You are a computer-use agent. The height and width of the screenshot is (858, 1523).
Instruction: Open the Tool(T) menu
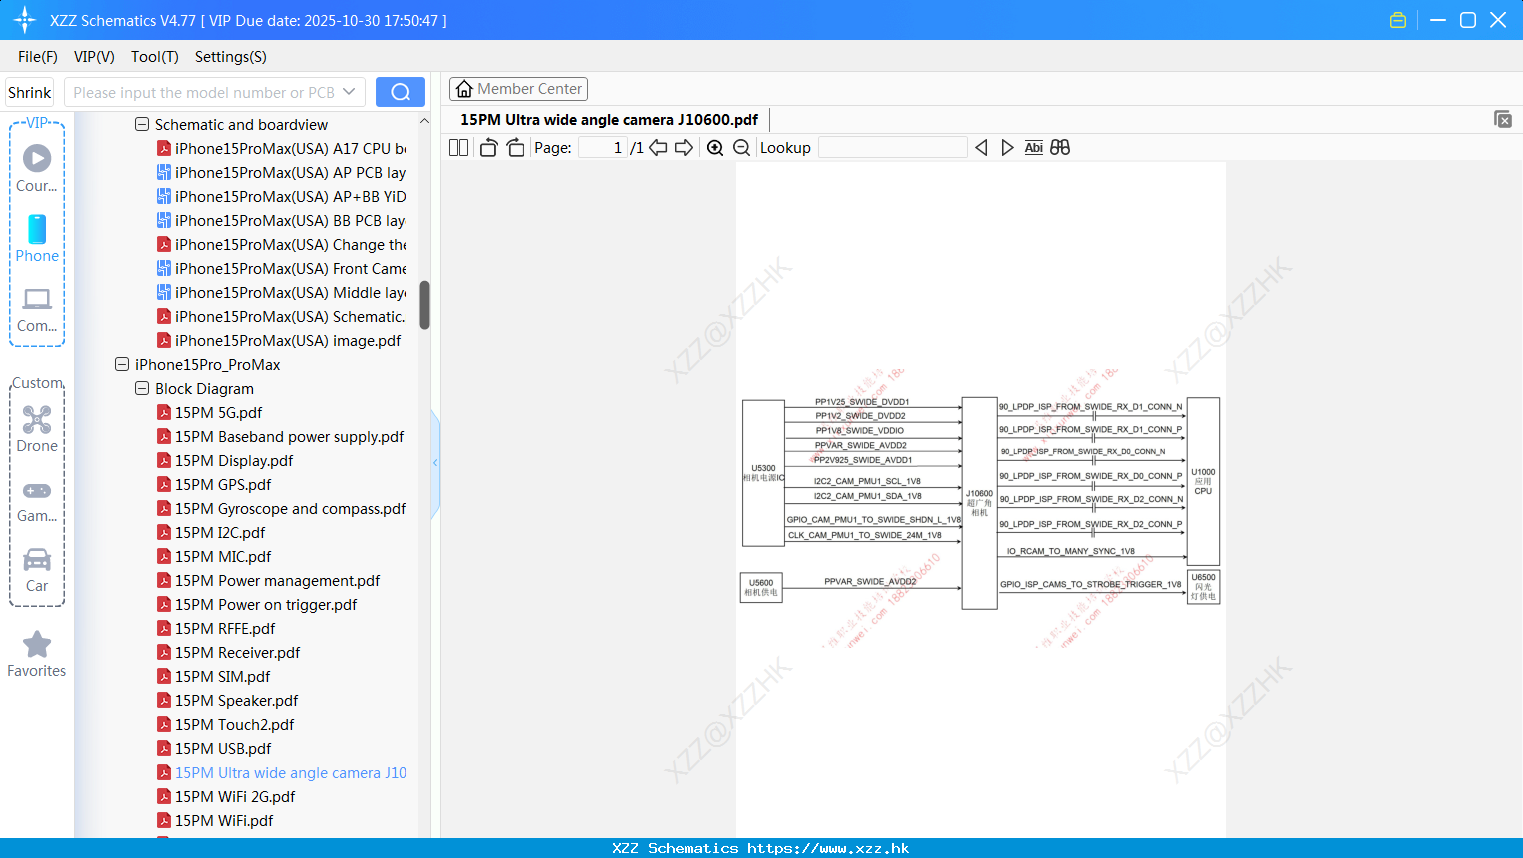[x=155, y=57]
